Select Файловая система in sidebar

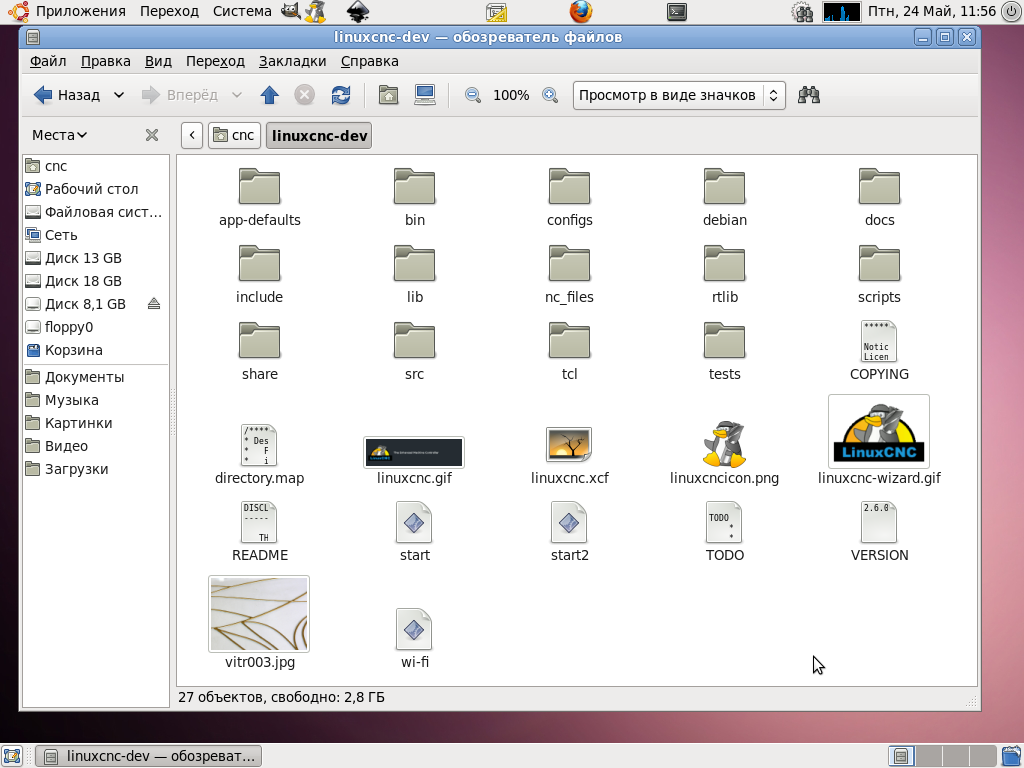(x=96, y=212)
